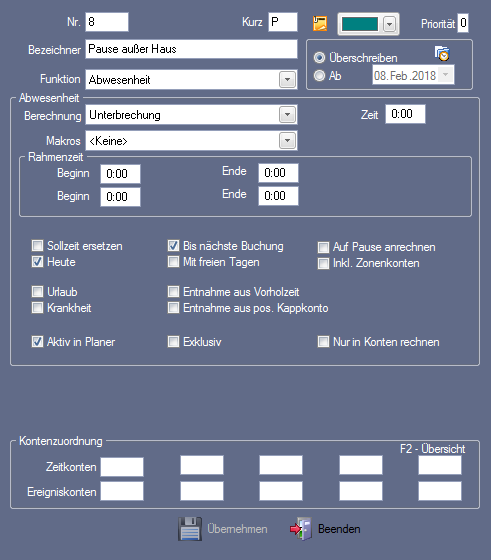The height and width of the screenshot is (560, 491).
Task: Select the Ab radio button
Action: point(319,76)
